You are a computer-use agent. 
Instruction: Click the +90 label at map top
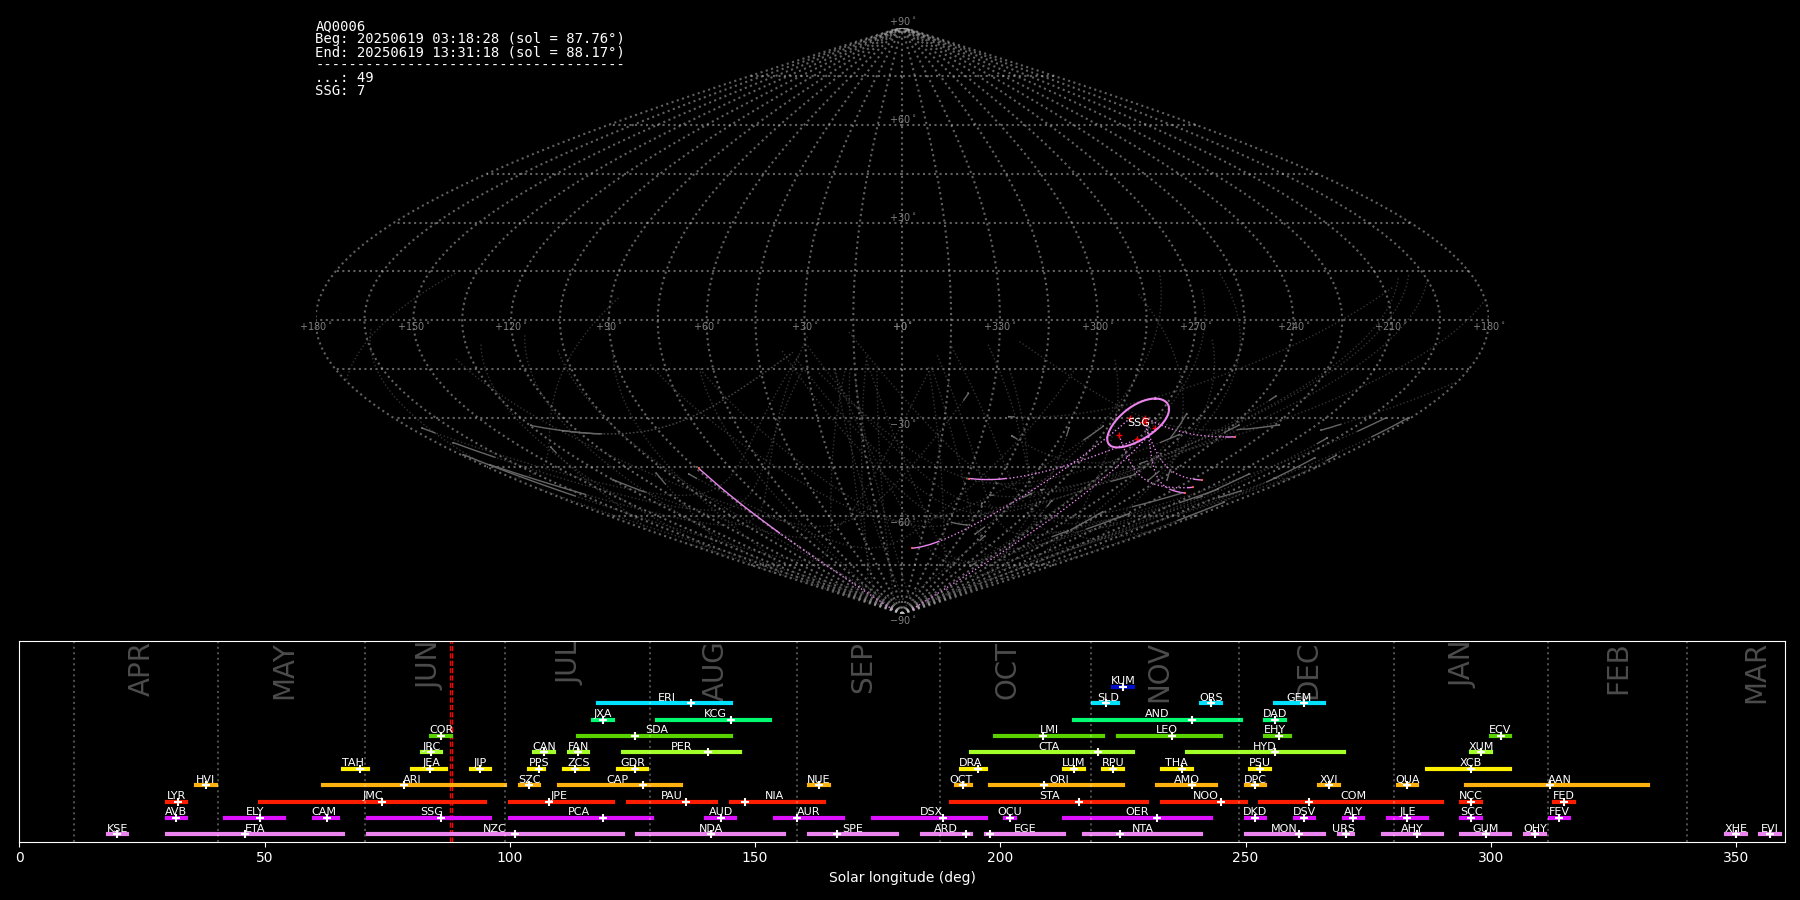tap(901, 22)
